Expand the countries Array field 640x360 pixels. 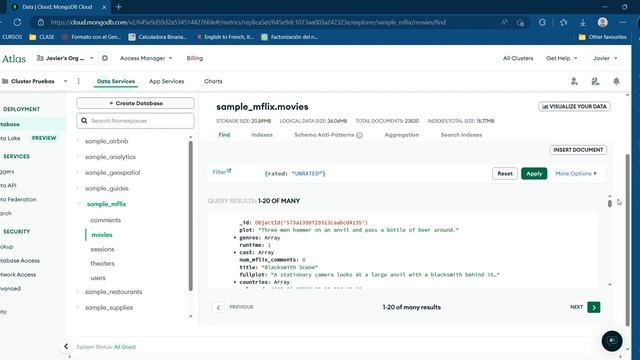click(x=235, y=282)
